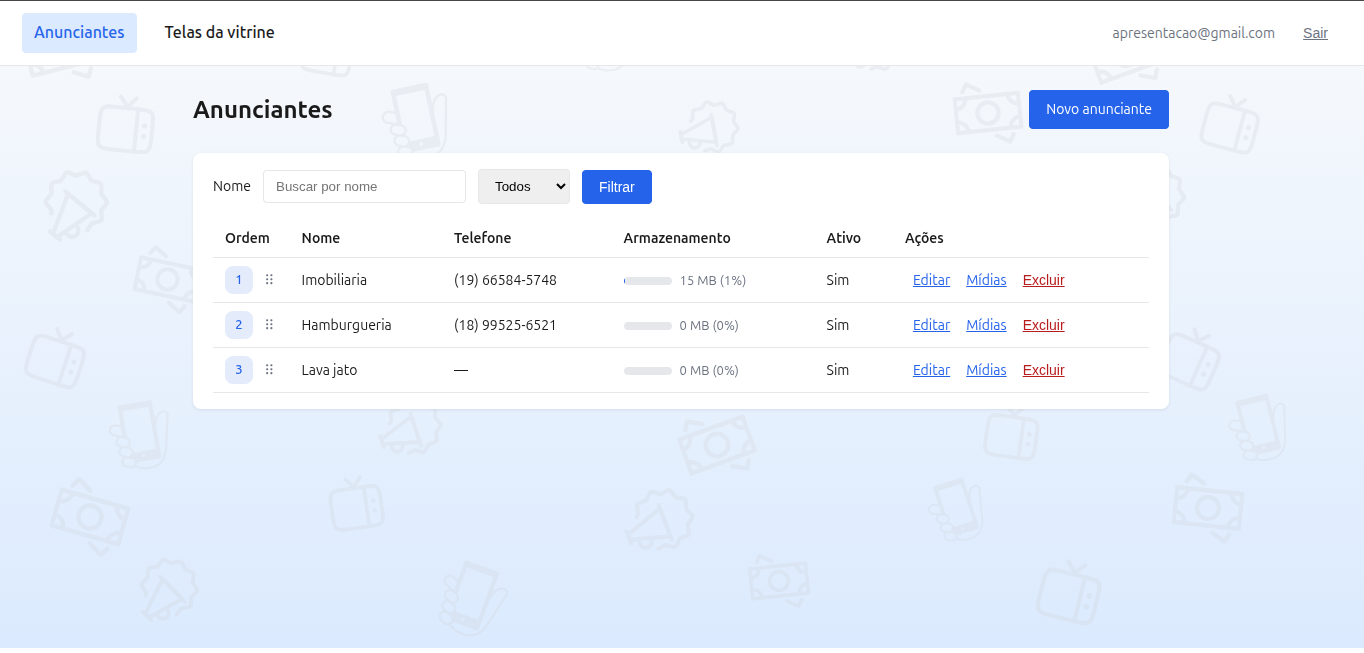Image resolution: width=1364 pixels, height=653 pixels.
Task: Open the Todos status filter dropdown
Action: (524, 187)
